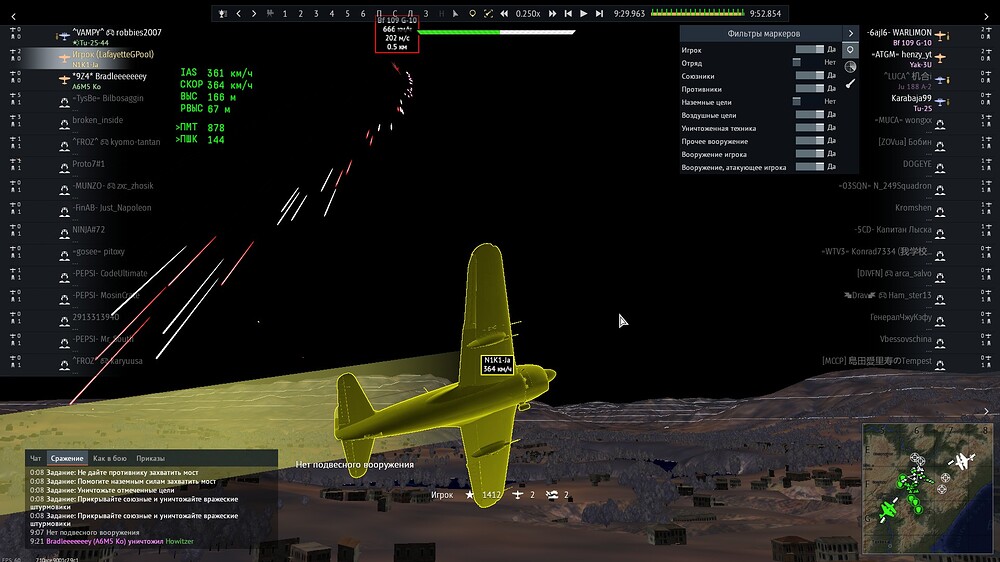Image resolution: width=1000 pixels, height=562 pixels.
Task: Click plane icon beside henzy_yt
Action: coord(941,57)
